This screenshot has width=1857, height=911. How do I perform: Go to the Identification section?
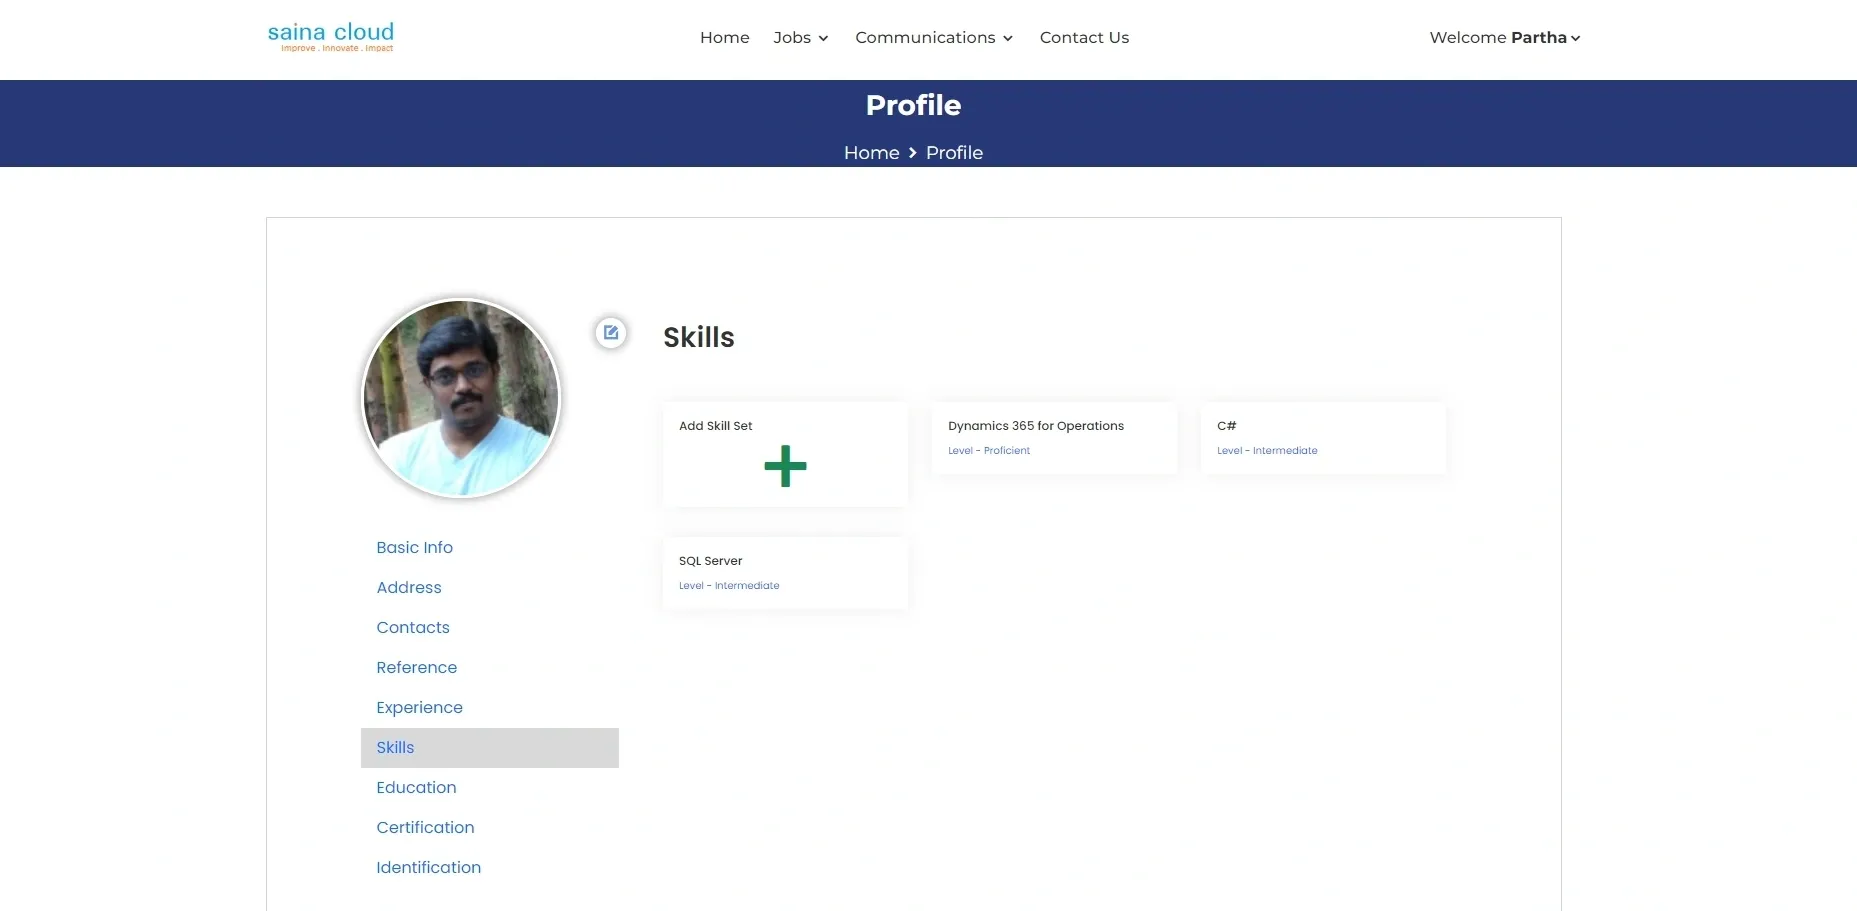point(428,868)
